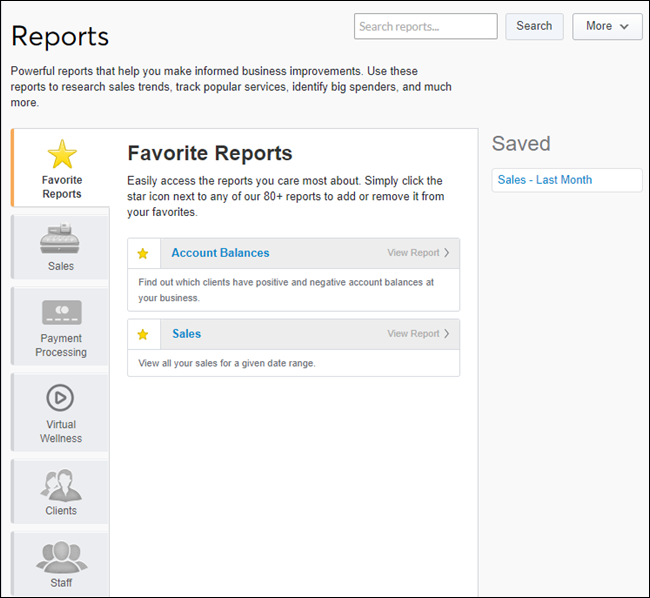
Task: Unfavorite the Account Balances report star
Action: click(143, 254)
